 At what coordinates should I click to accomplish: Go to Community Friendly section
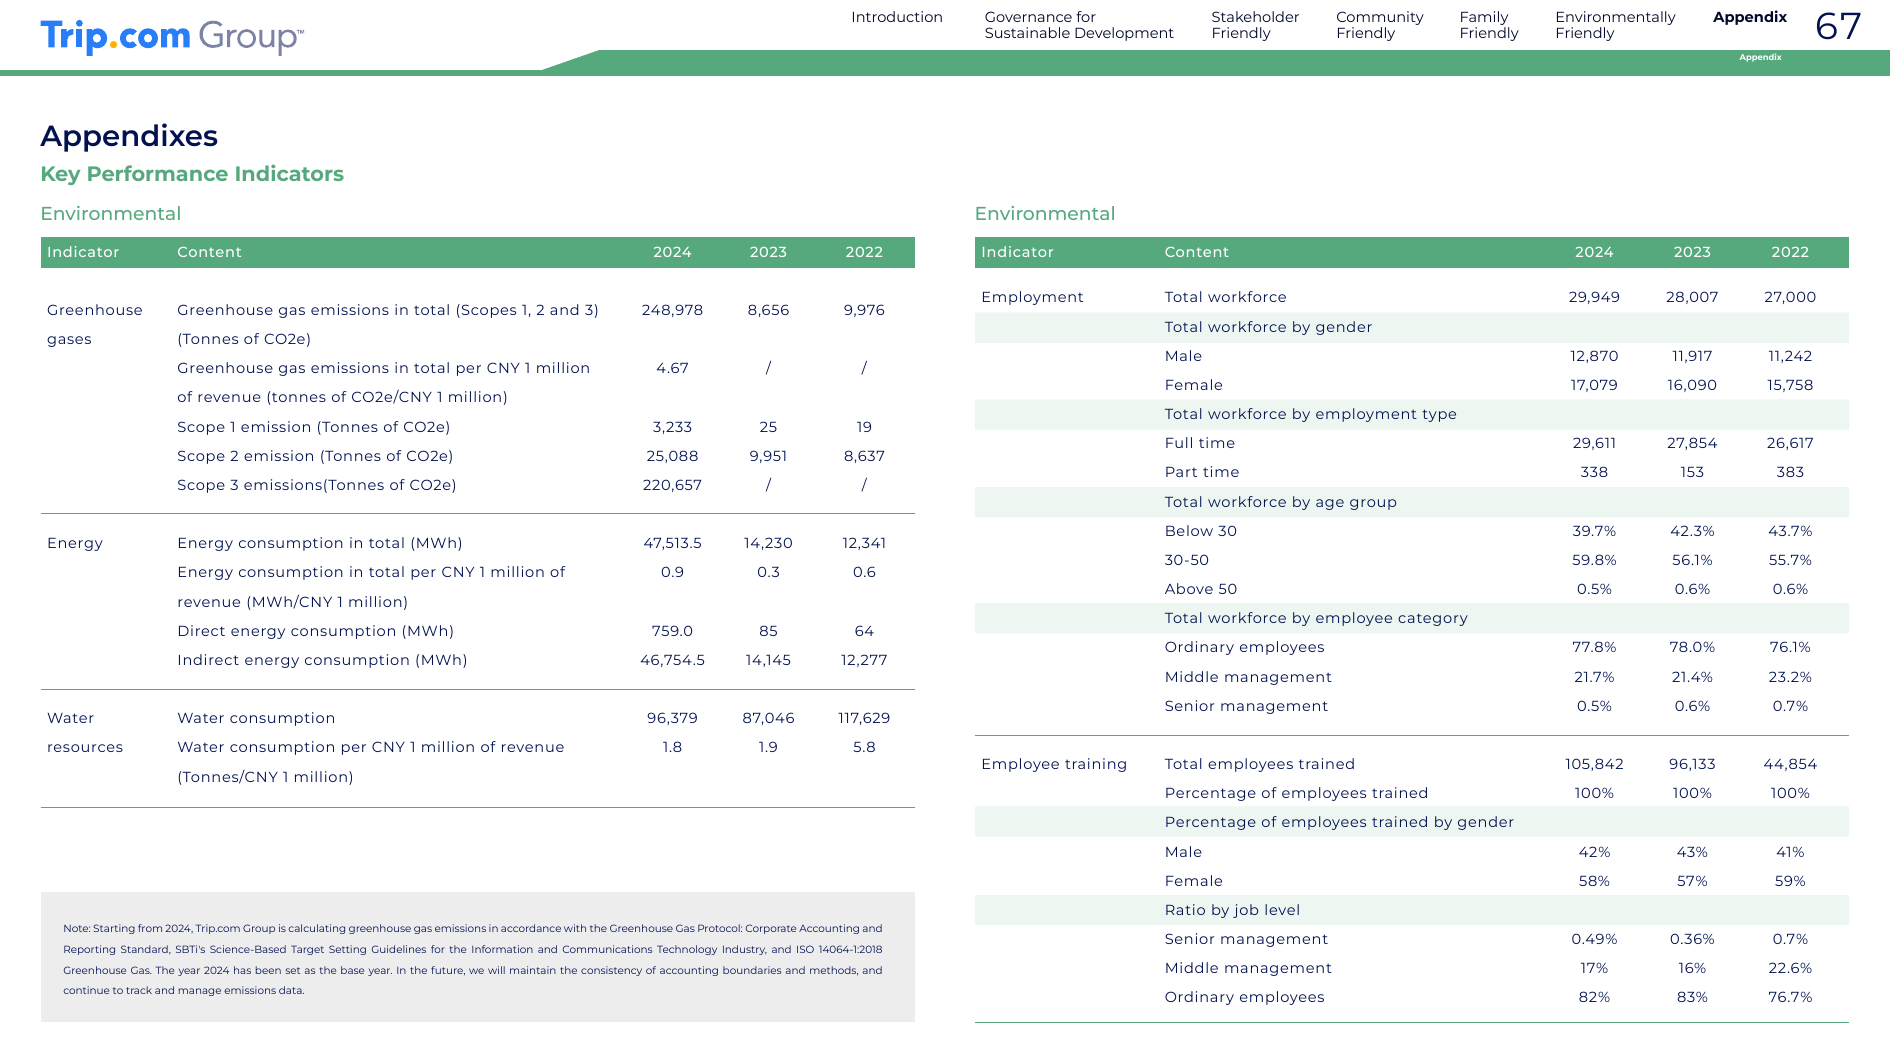pyautogui.click(x=1379, y=25)
